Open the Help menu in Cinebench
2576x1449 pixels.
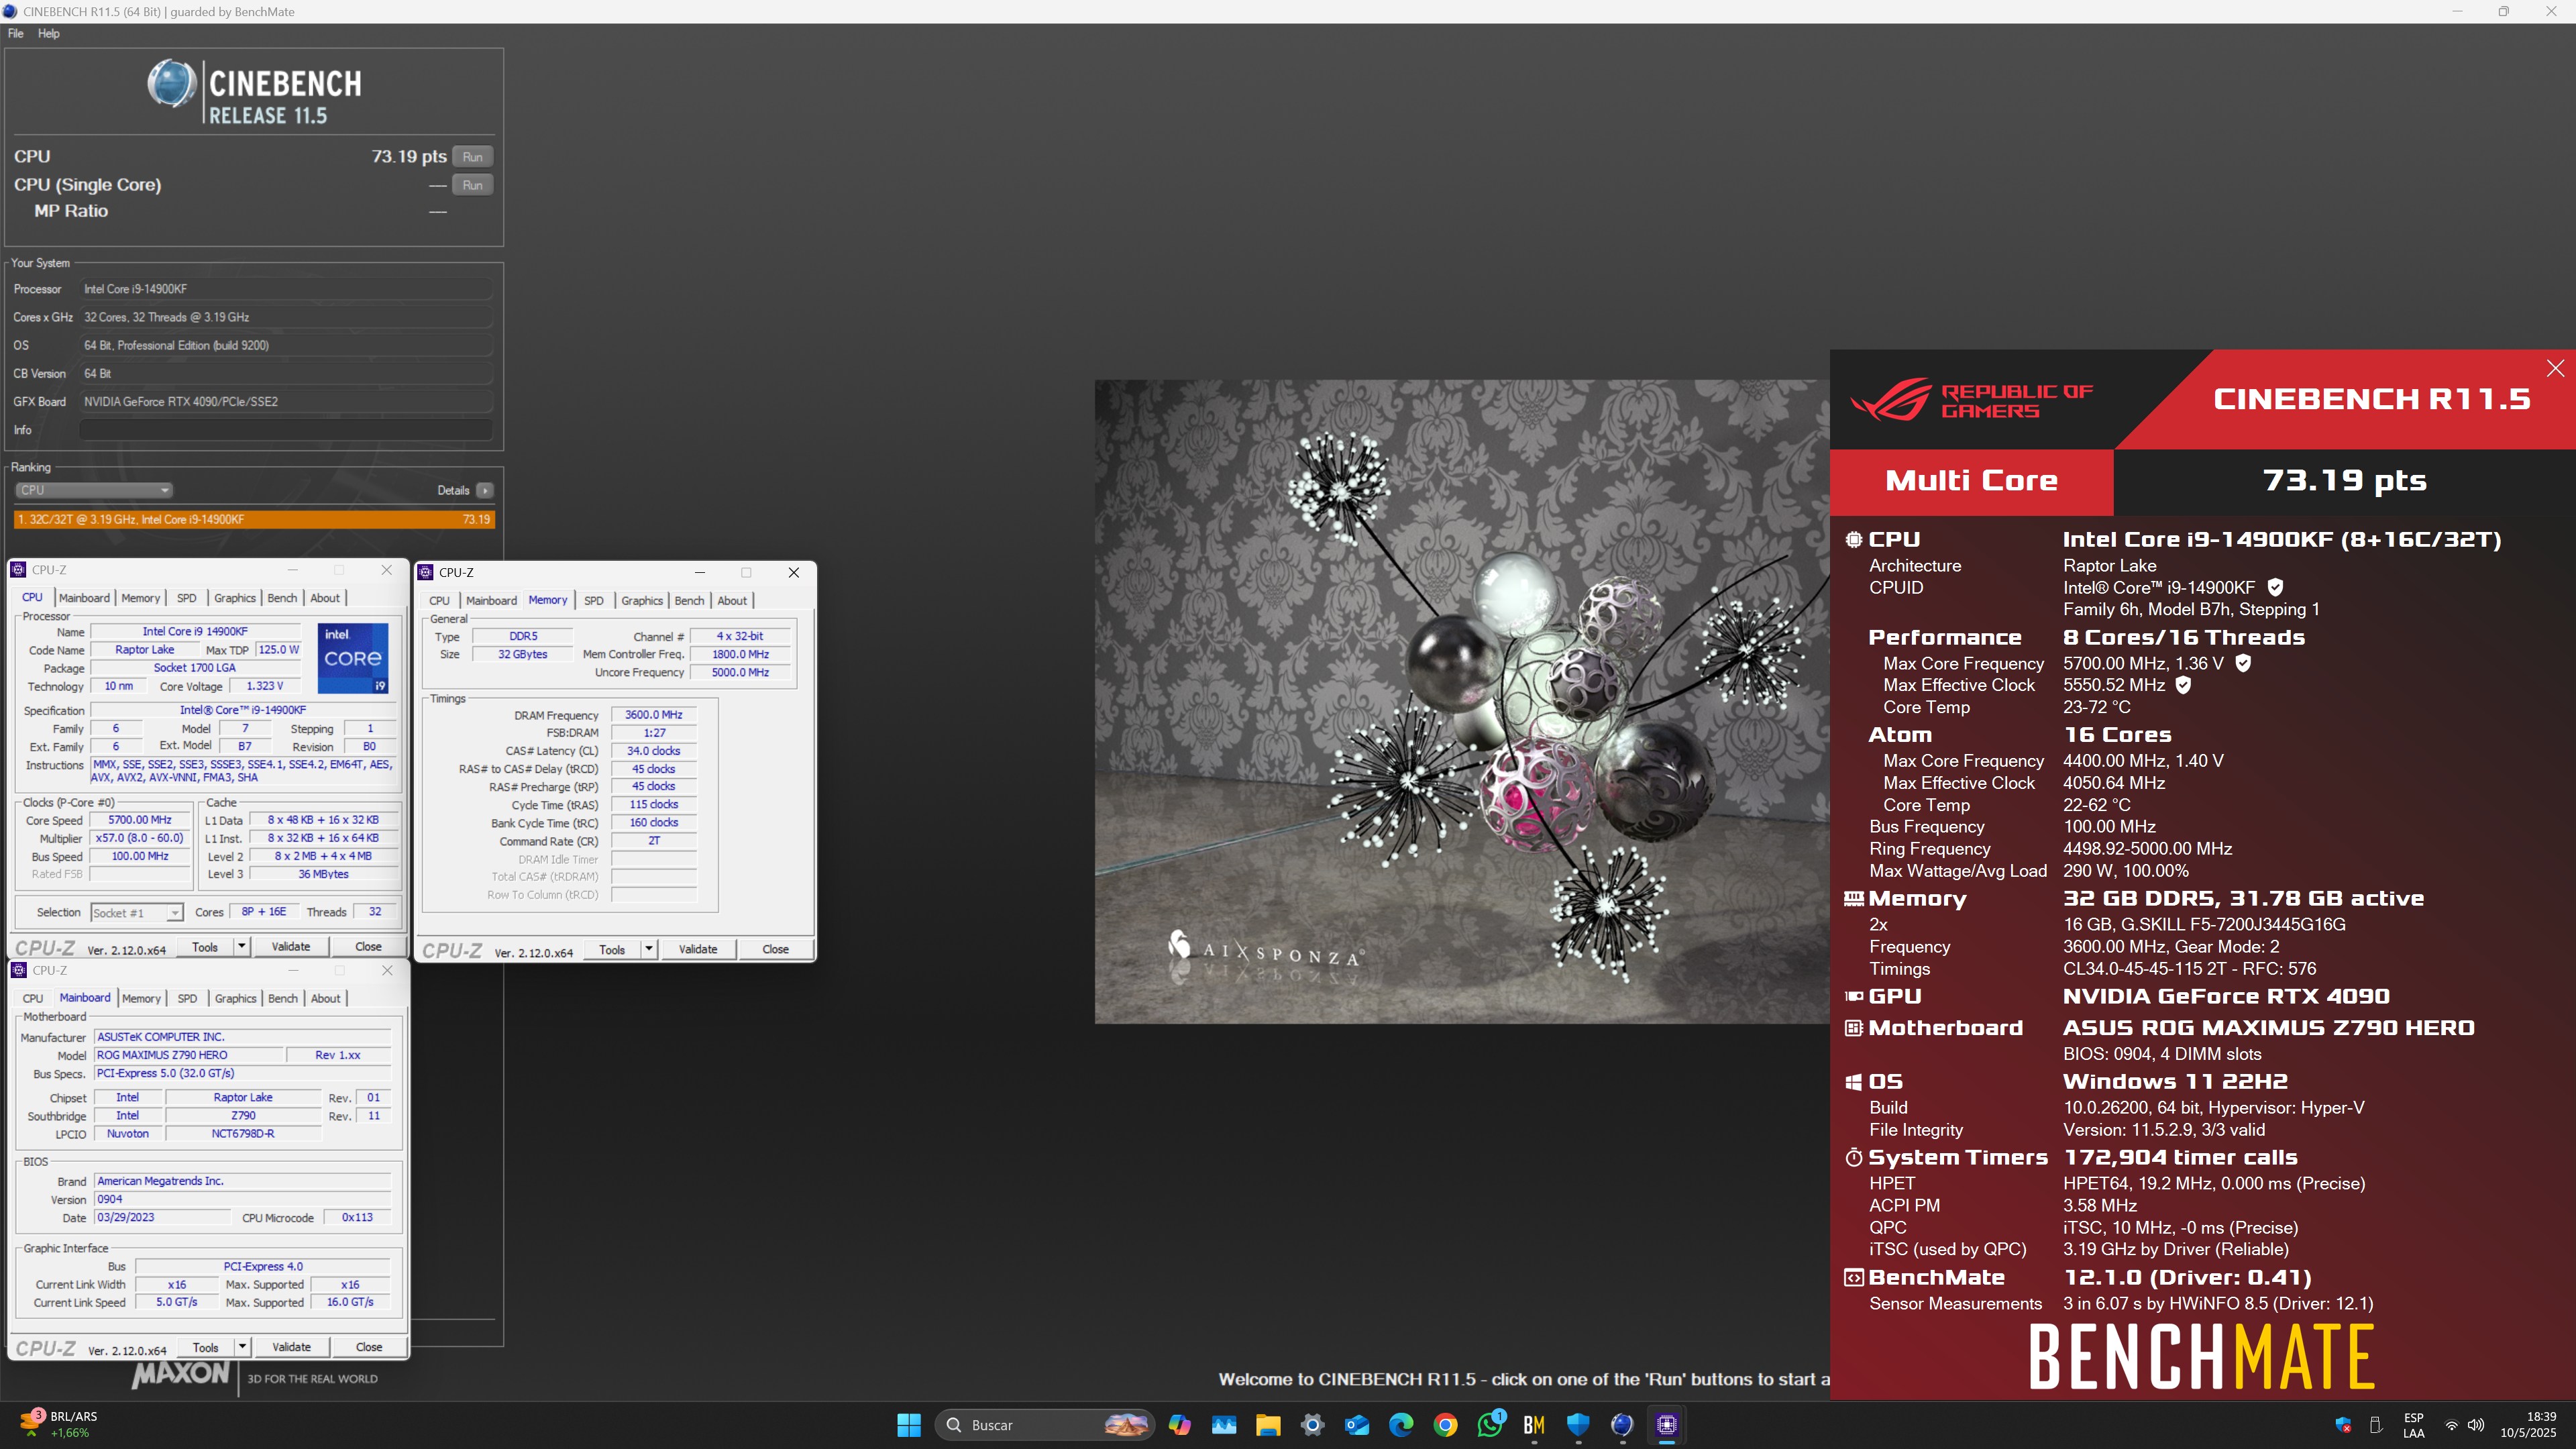click(48, 33)
